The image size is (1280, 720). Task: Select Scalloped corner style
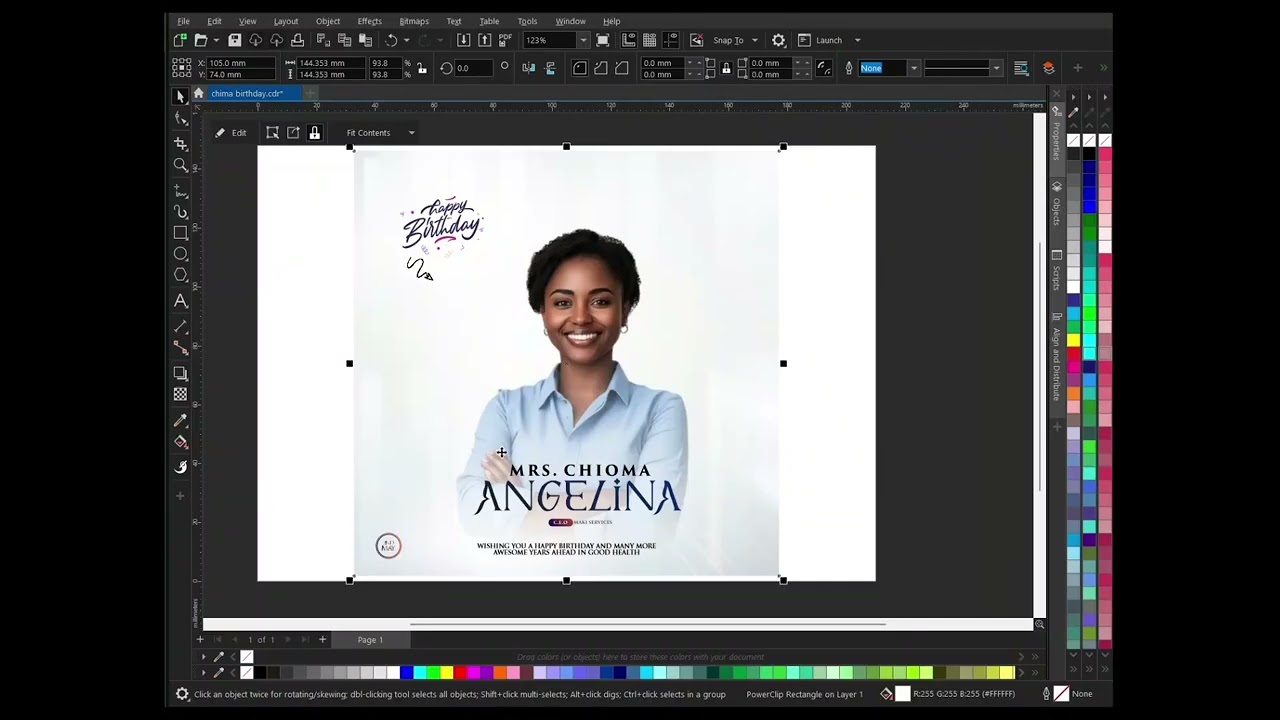point(601,68)
